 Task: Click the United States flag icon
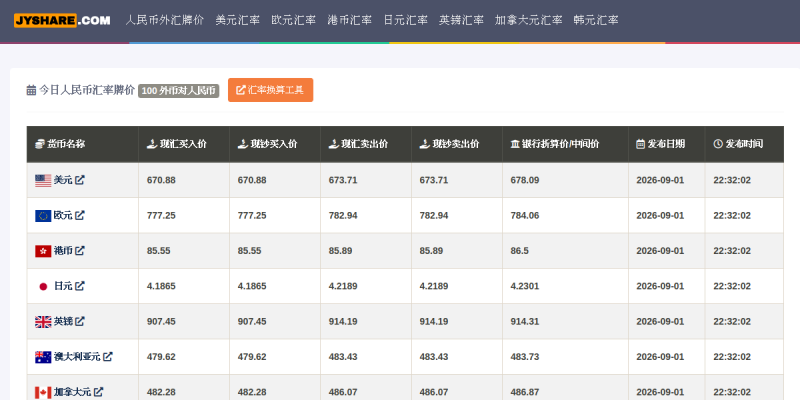click(43, 181)
